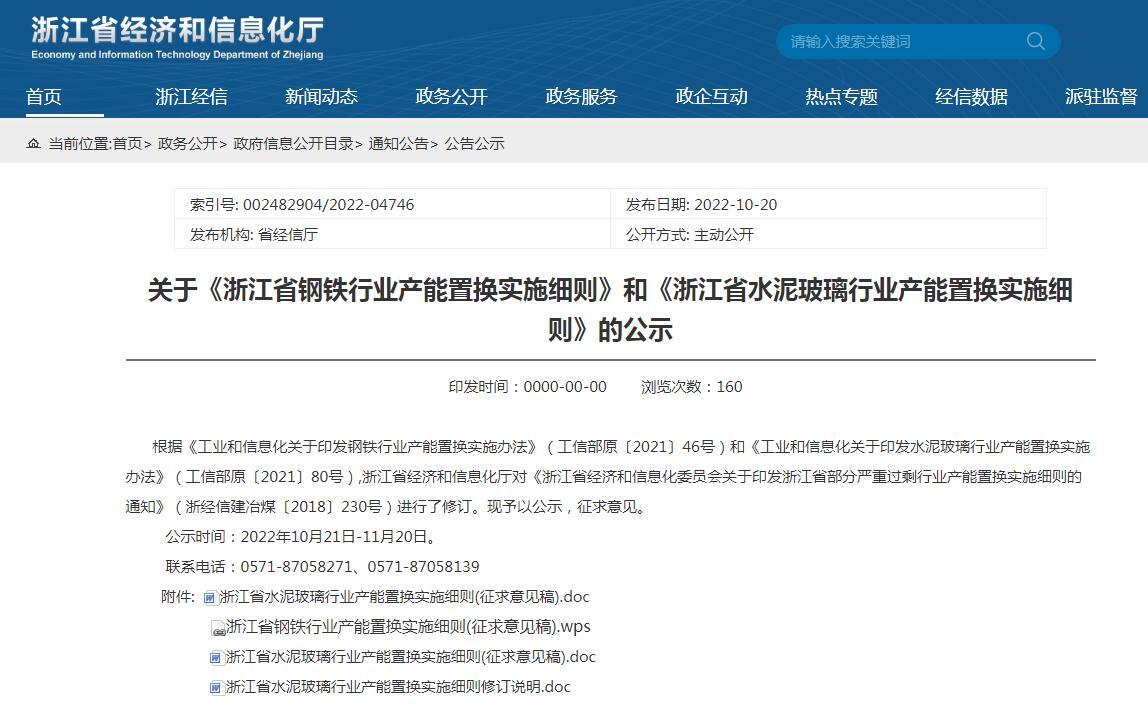Click the 通知公告 breadcrumb link
The image size is (1148, 706).
(398, 144)
